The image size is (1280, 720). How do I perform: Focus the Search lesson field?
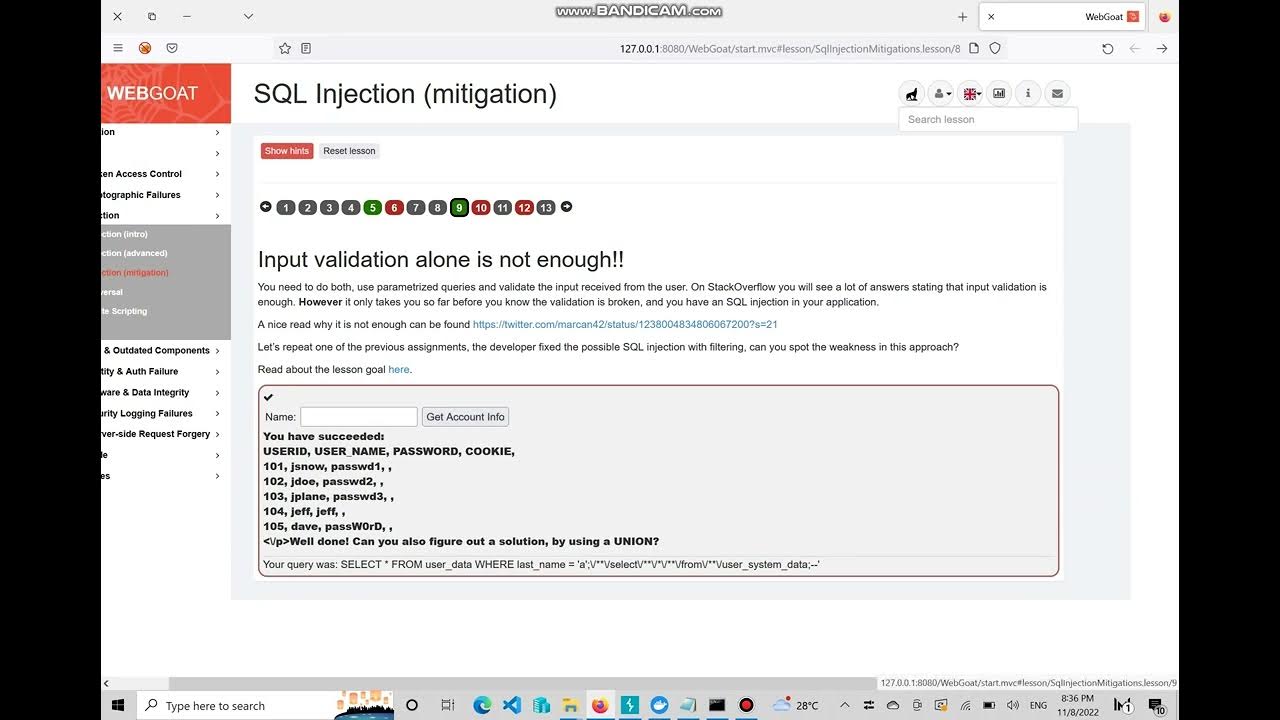click(988, 119)
